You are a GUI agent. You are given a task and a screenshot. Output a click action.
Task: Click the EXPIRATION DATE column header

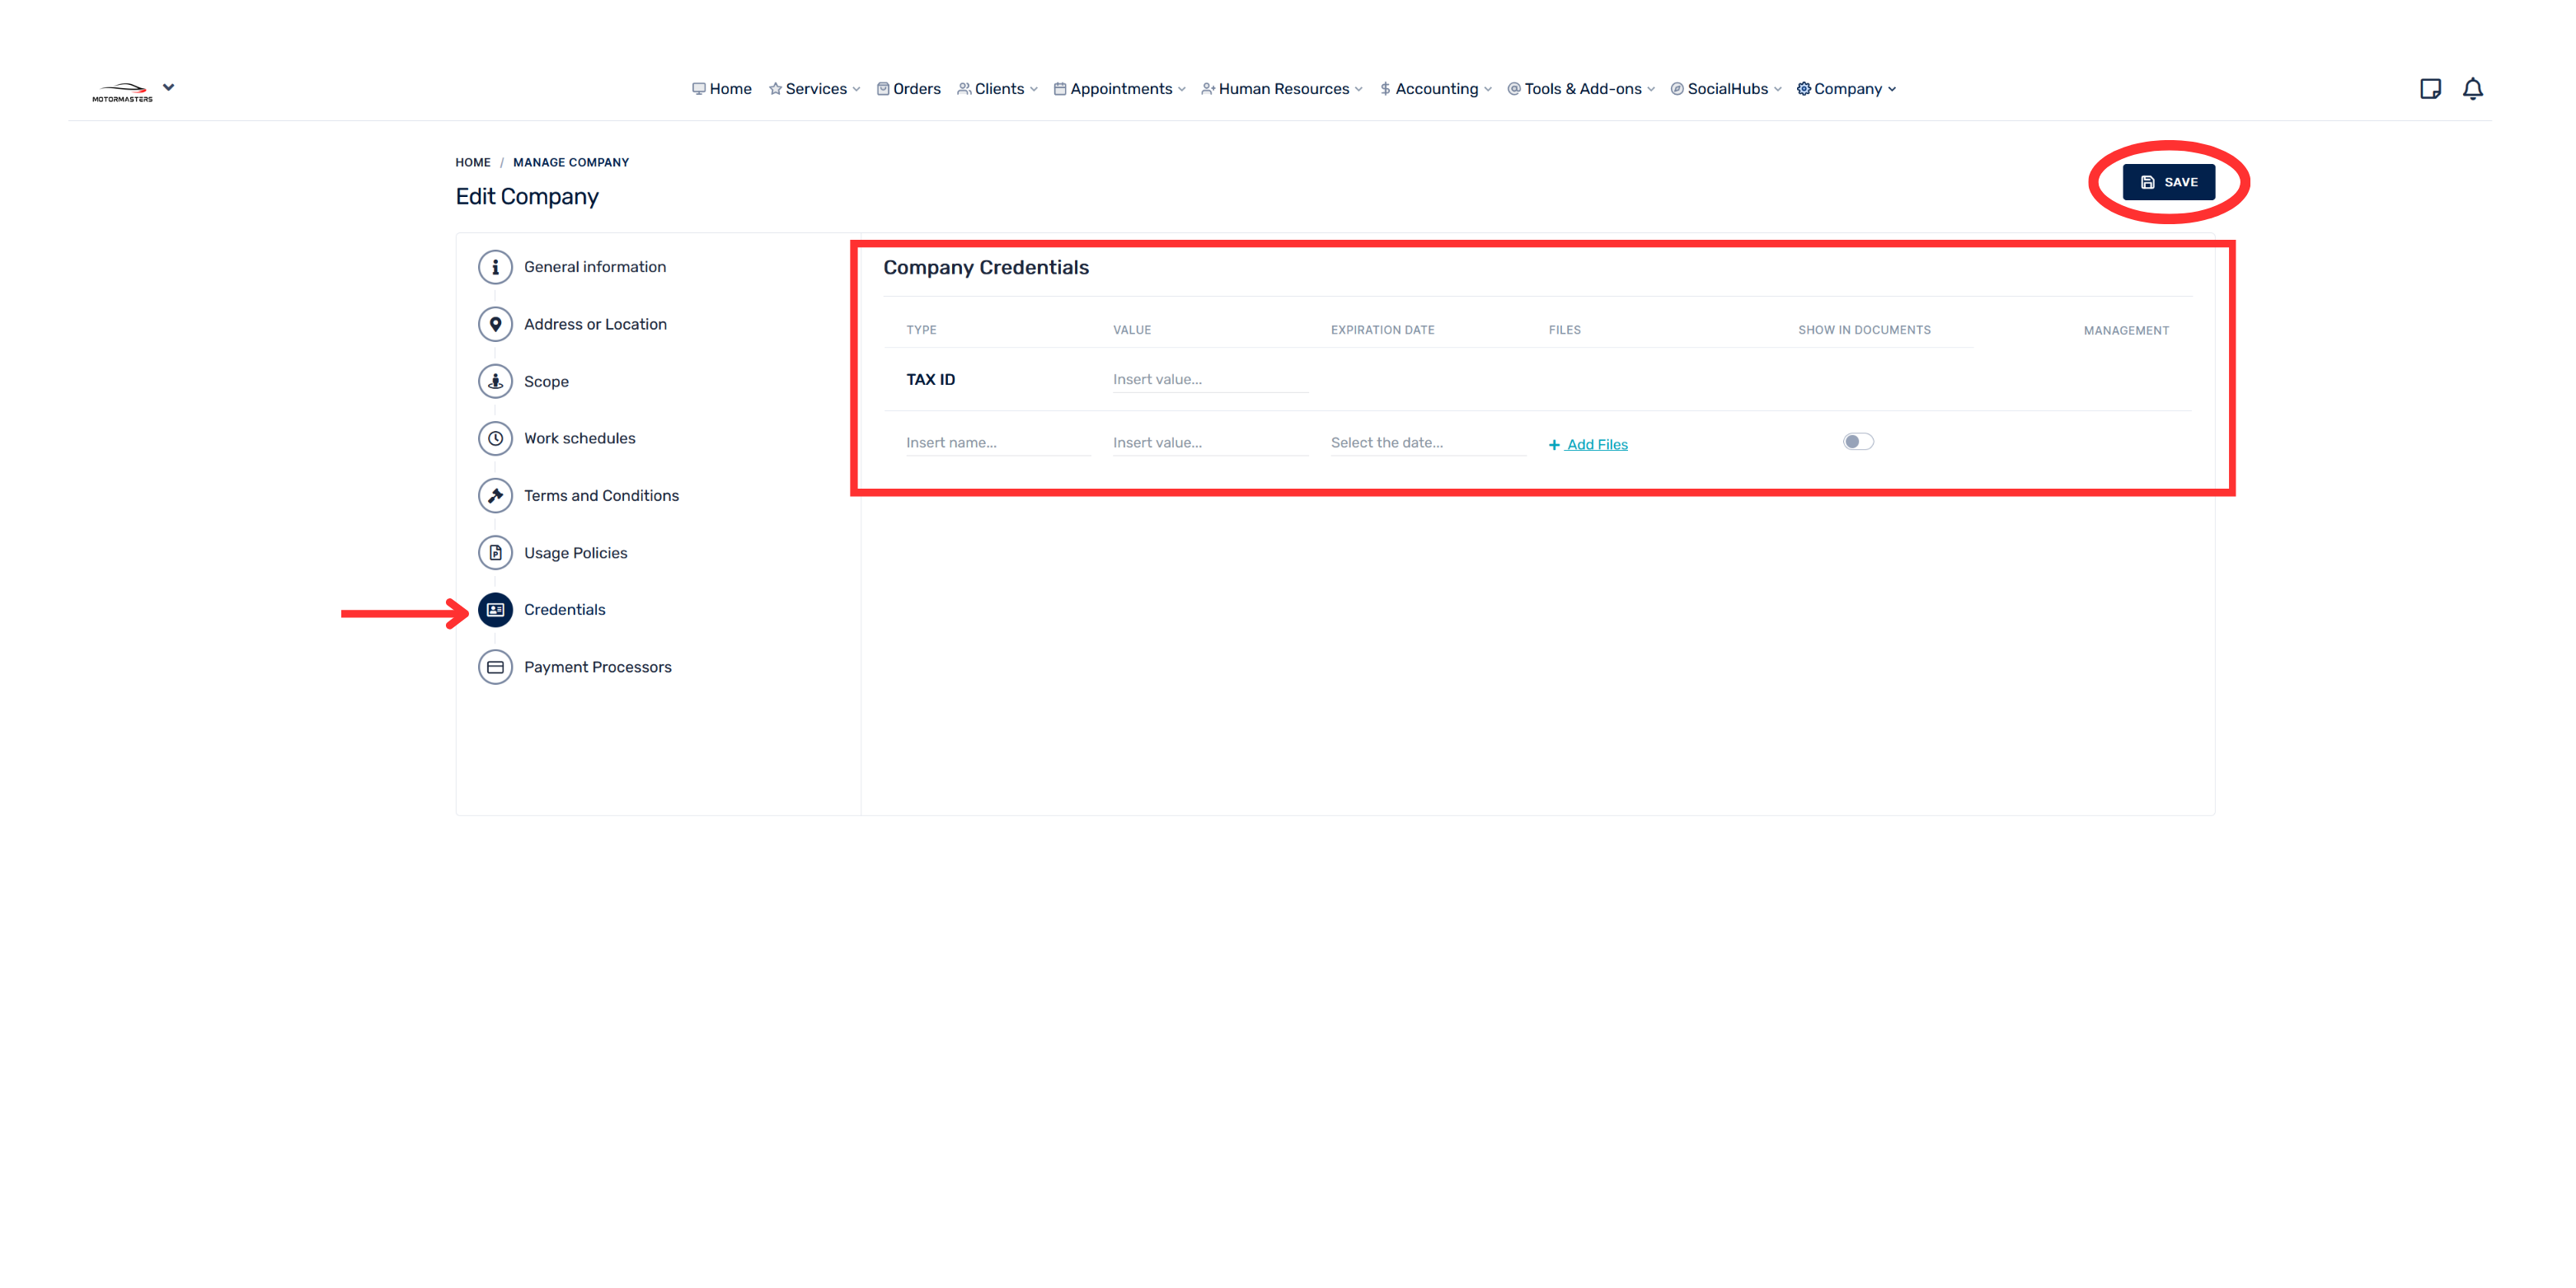click(1382, 330)
